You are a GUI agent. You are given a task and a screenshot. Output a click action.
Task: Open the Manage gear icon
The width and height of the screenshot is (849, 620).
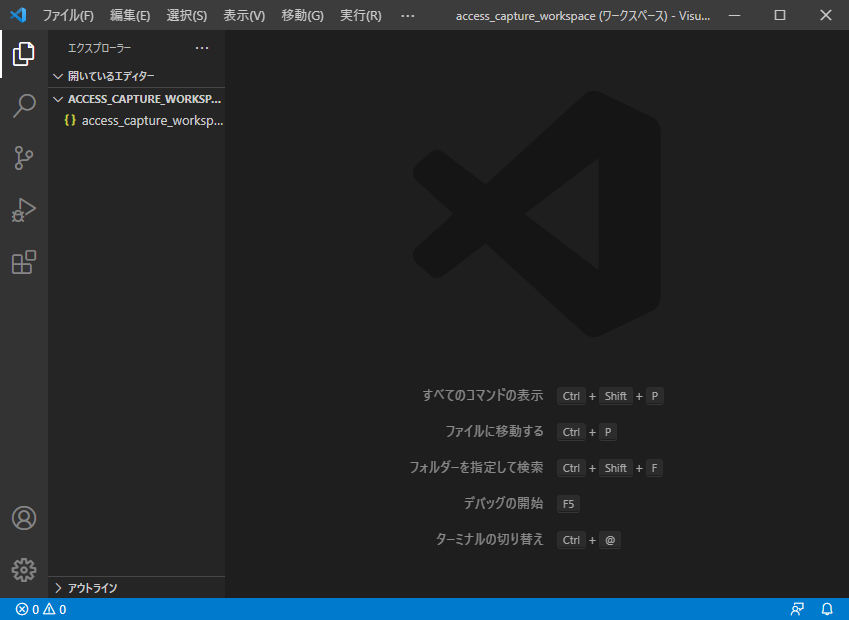[x=24, y=570]
